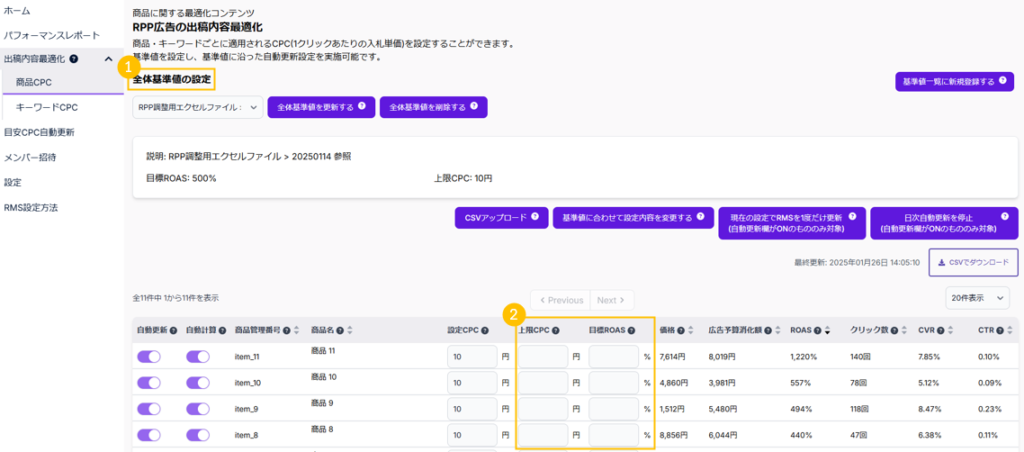
Task: Toggle the 自動計算 switch for item_10
Action: point(198,382)
